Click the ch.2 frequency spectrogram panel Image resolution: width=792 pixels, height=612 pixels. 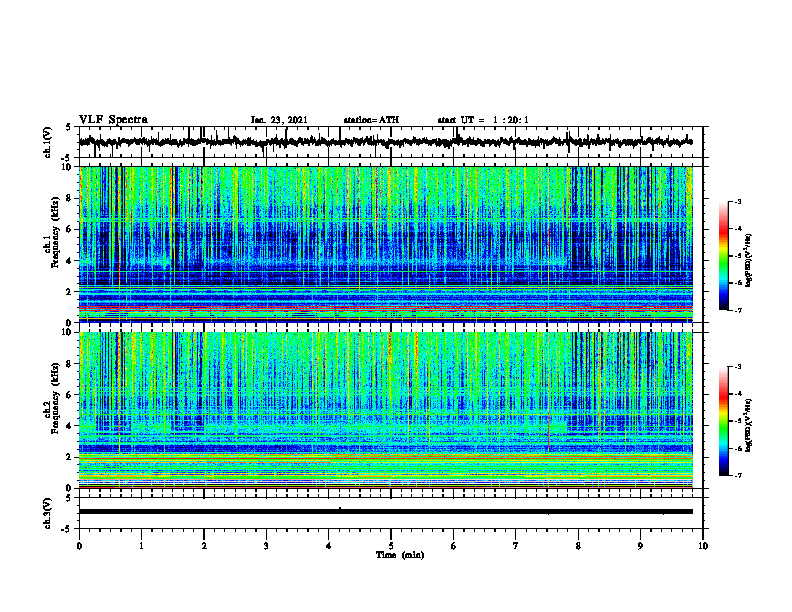[385, 410]
